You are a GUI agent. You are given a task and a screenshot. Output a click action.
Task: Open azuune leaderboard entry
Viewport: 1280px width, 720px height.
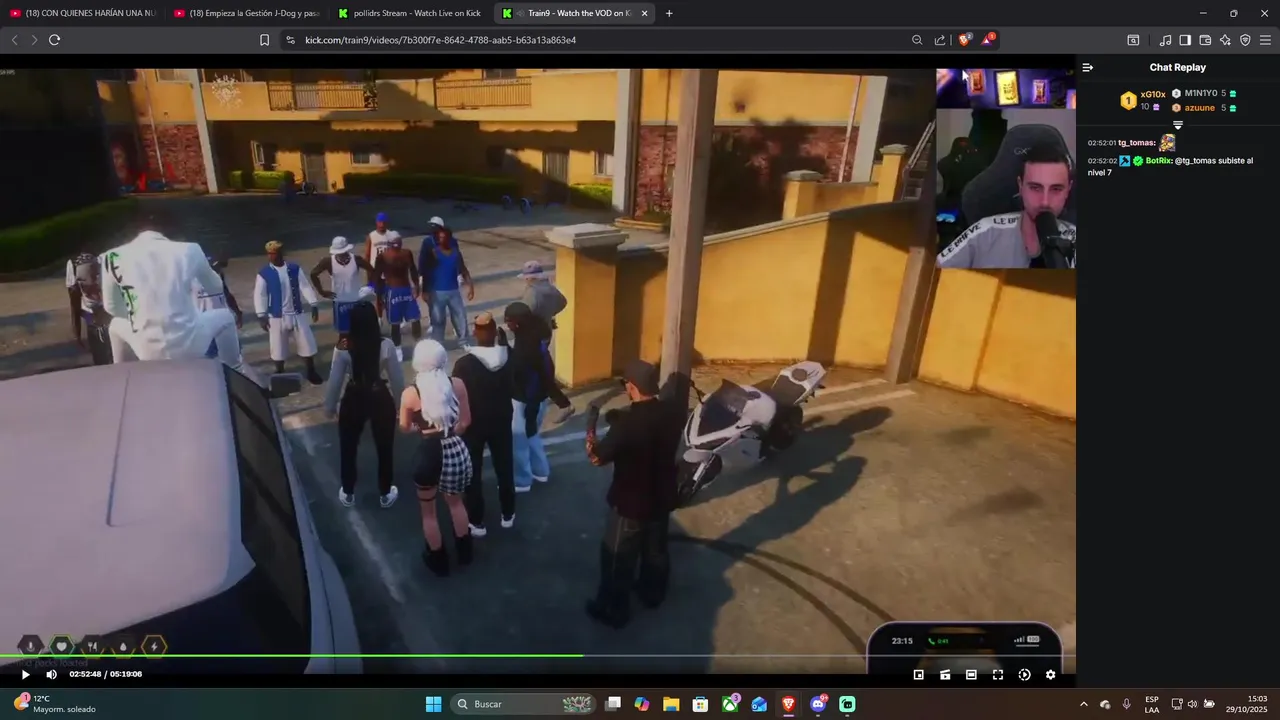pos(1204,108)
